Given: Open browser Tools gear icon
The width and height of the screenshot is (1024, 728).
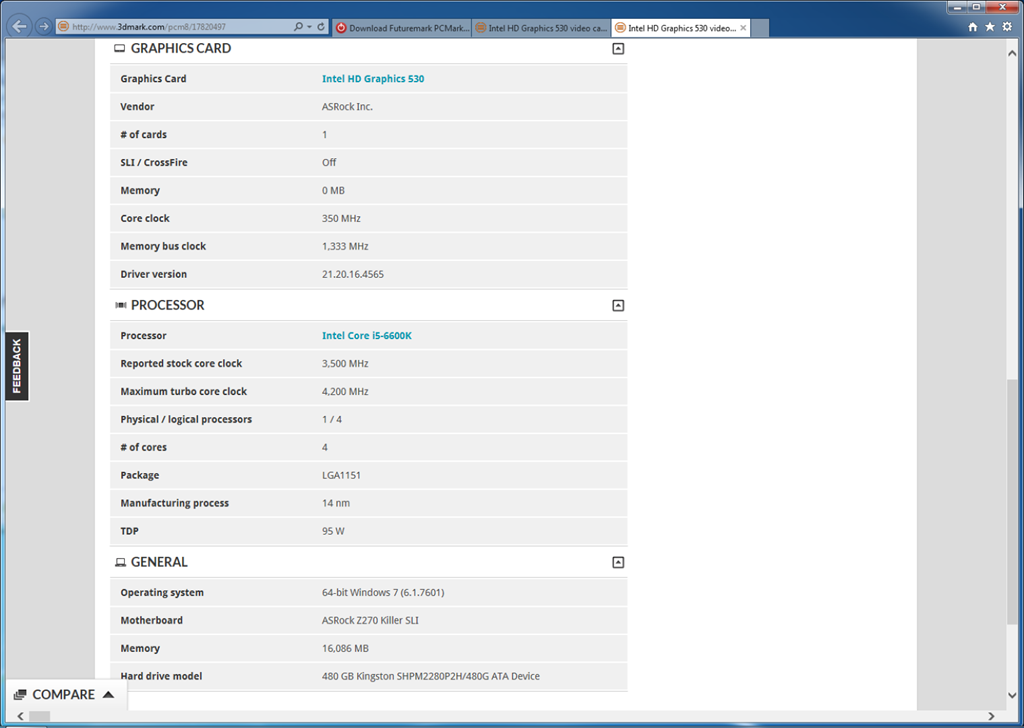Looking at the screenshot, I should (x=1008, y=27).
